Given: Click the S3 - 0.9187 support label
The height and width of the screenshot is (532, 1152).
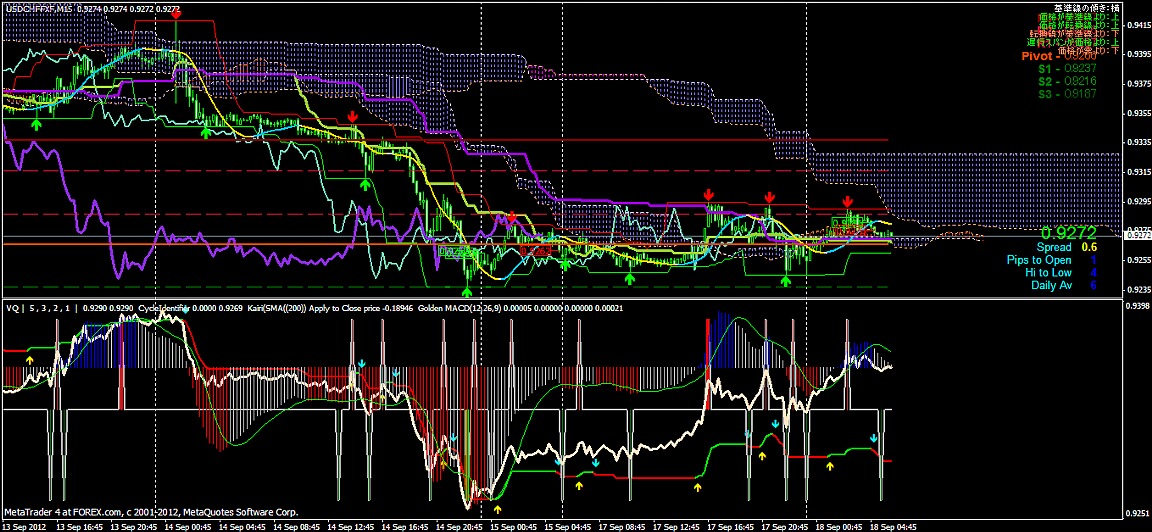Looking at the screenshot, I should (1068, 94).
